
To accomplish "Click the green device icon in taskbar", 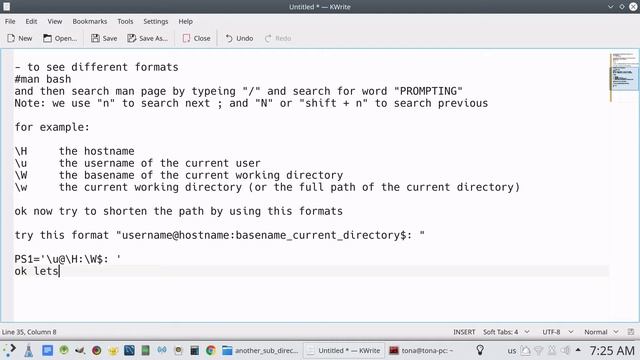I will (146, 350).
